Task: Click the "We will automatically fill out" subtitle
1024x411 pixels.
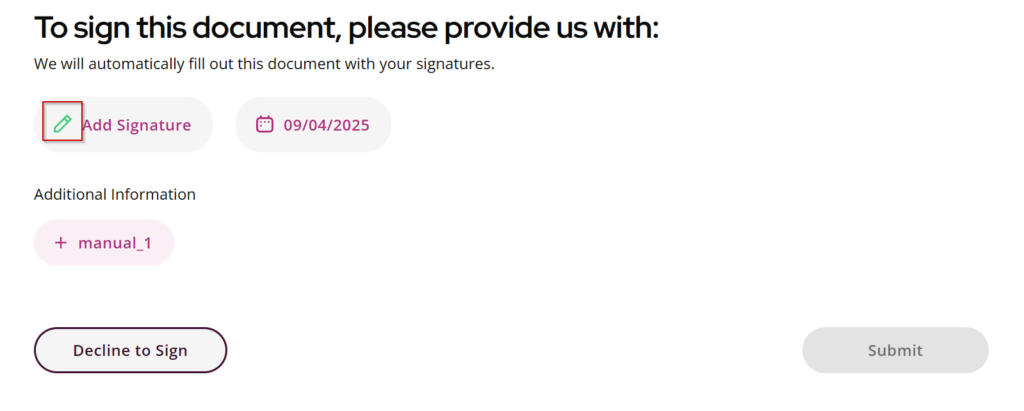Action: [x=264, y=64]
